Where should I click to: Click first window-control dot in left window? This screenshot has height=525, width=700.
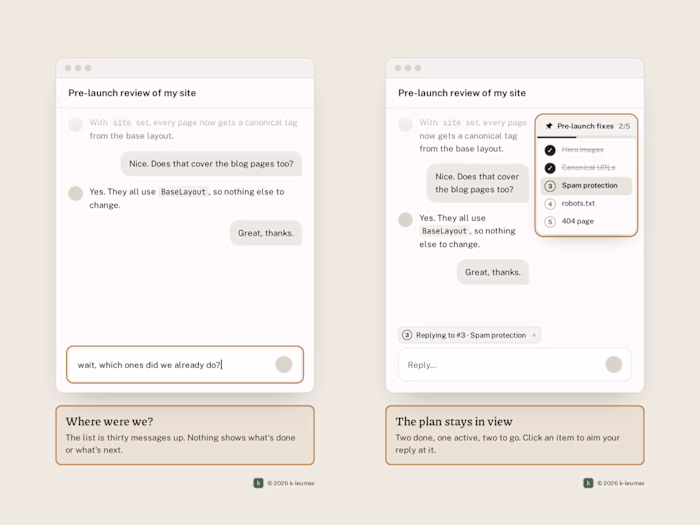coord(68,68)
